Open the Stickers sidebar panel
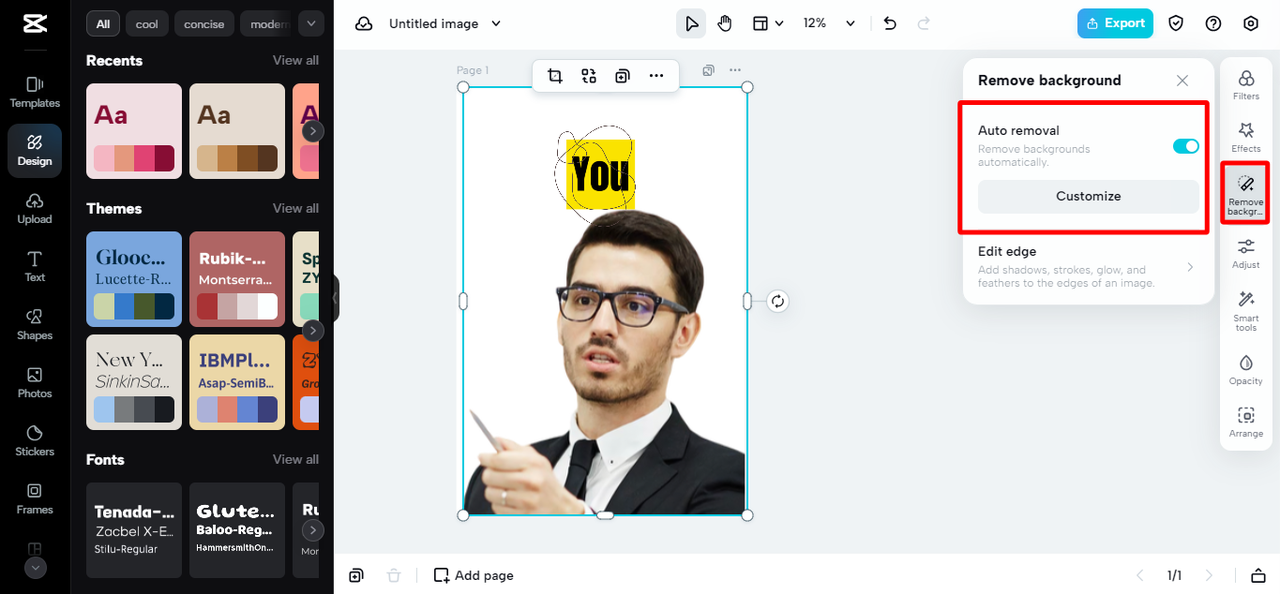Viewport: 1280px width, 594px height. (x=35, y=440)
